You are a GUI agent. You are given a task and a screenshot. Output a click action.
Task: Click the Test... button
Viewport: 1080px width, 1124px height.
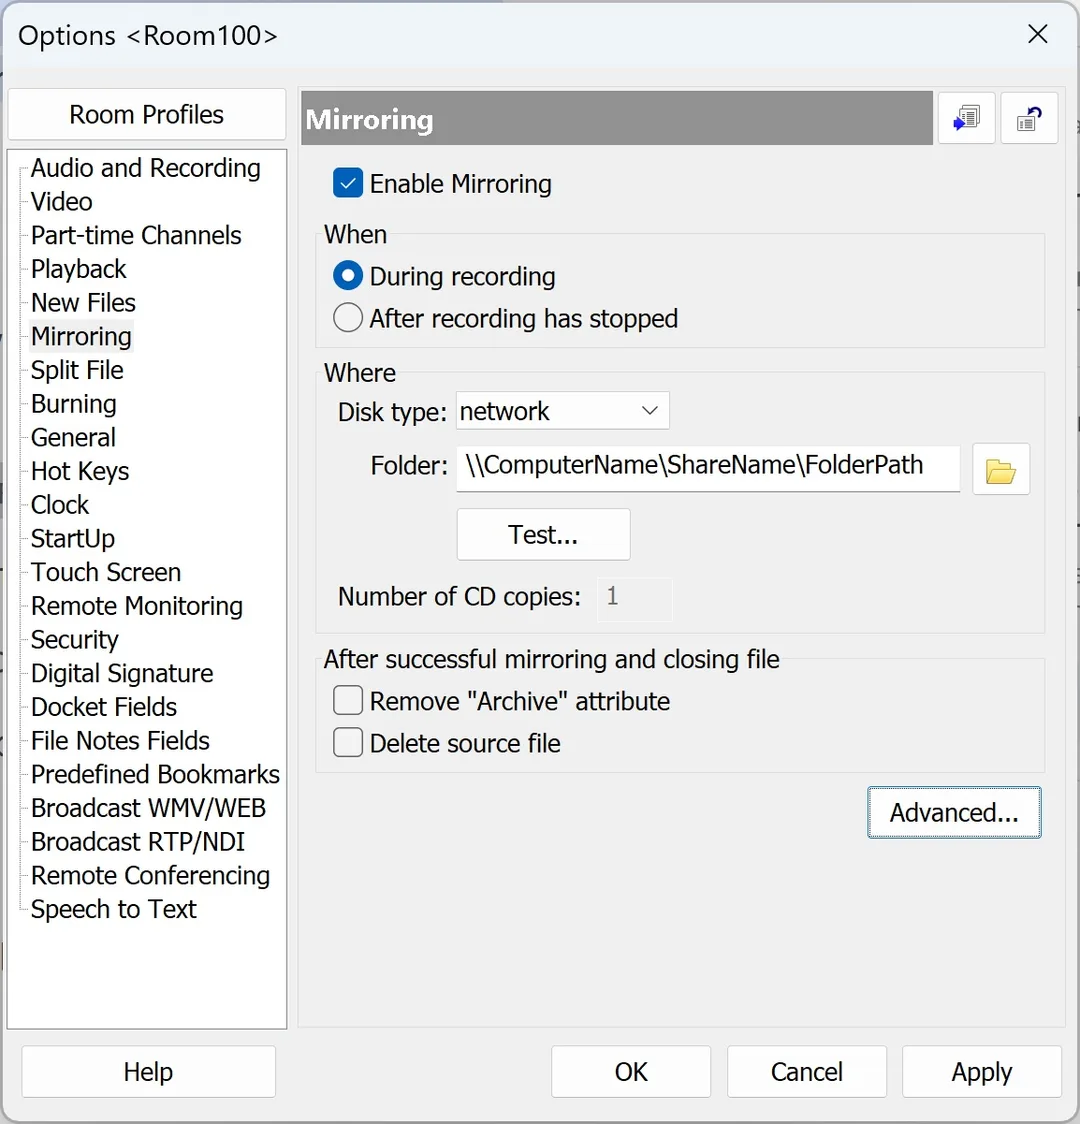tap(543, 535)
